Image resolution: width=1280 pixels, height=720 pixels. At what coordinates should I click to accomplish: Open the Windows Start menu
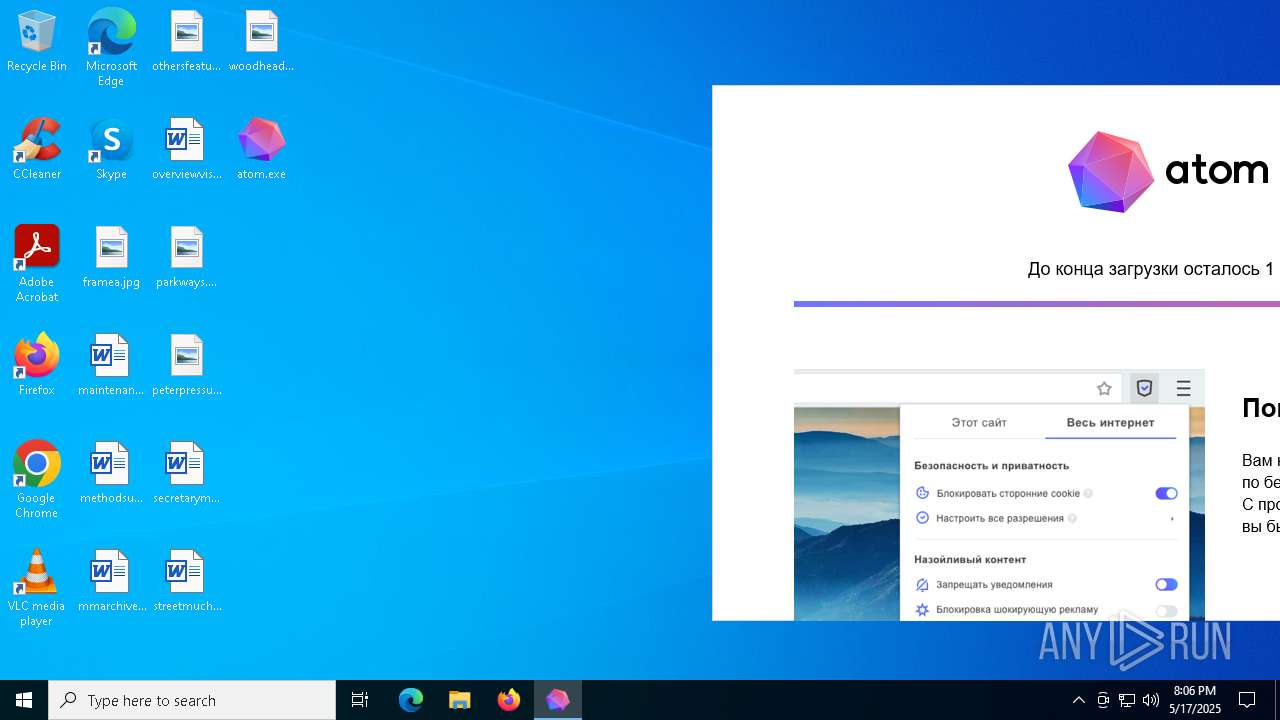click(x=24, y=700)
